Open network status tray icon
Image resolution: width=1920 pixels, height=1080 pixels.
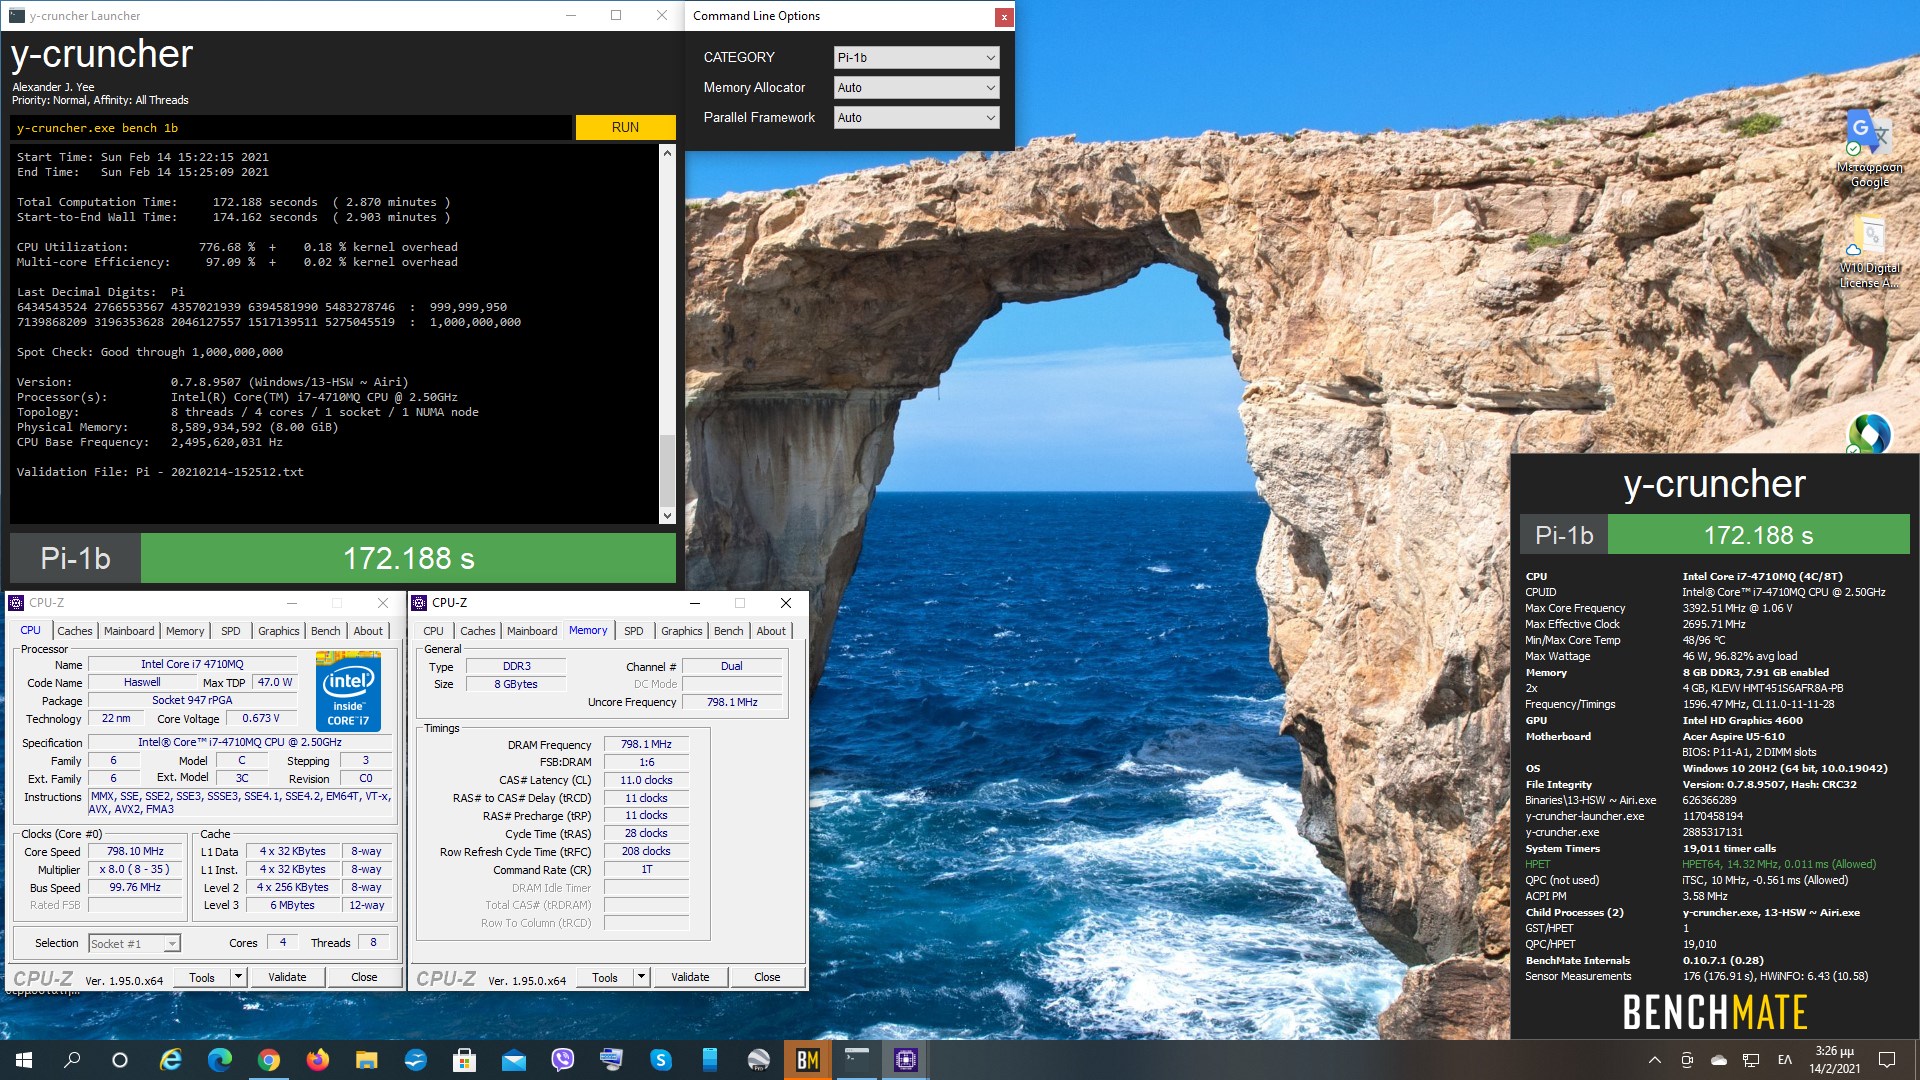[1751, 1060]
